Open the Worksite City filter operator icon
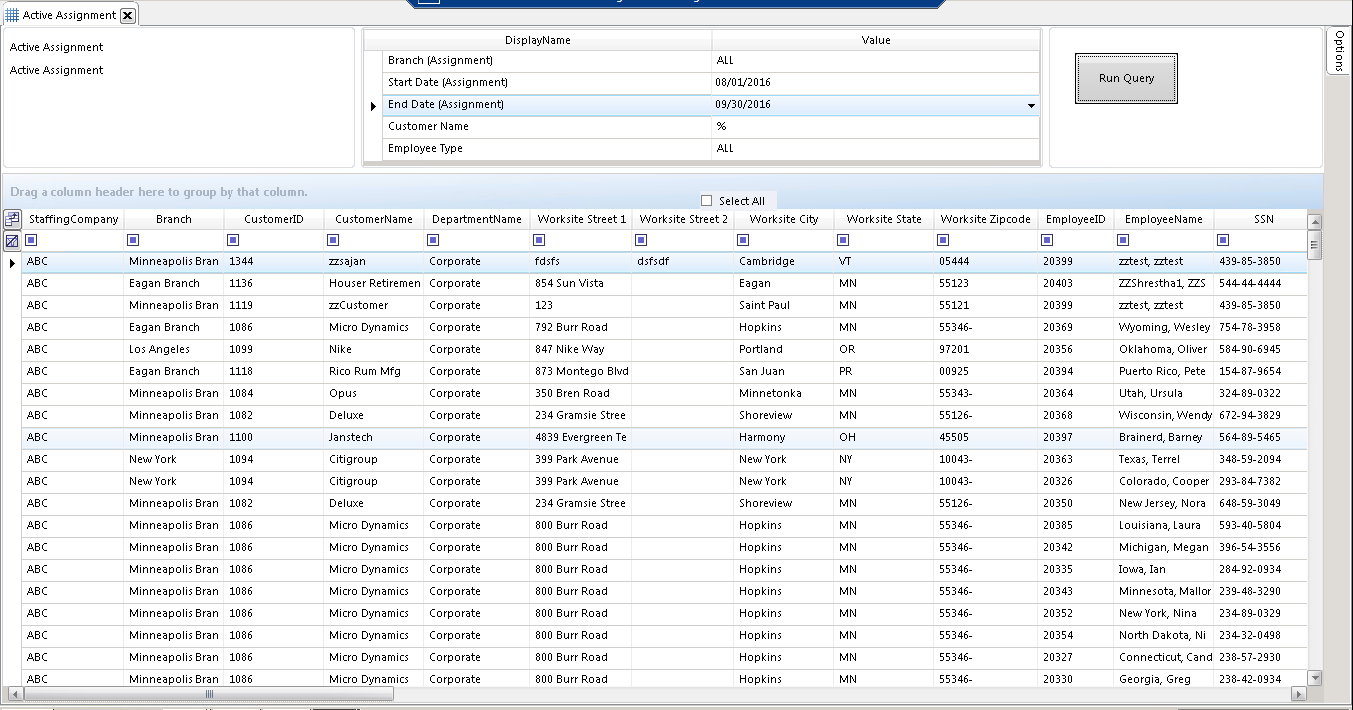 (x=744, y=240)
